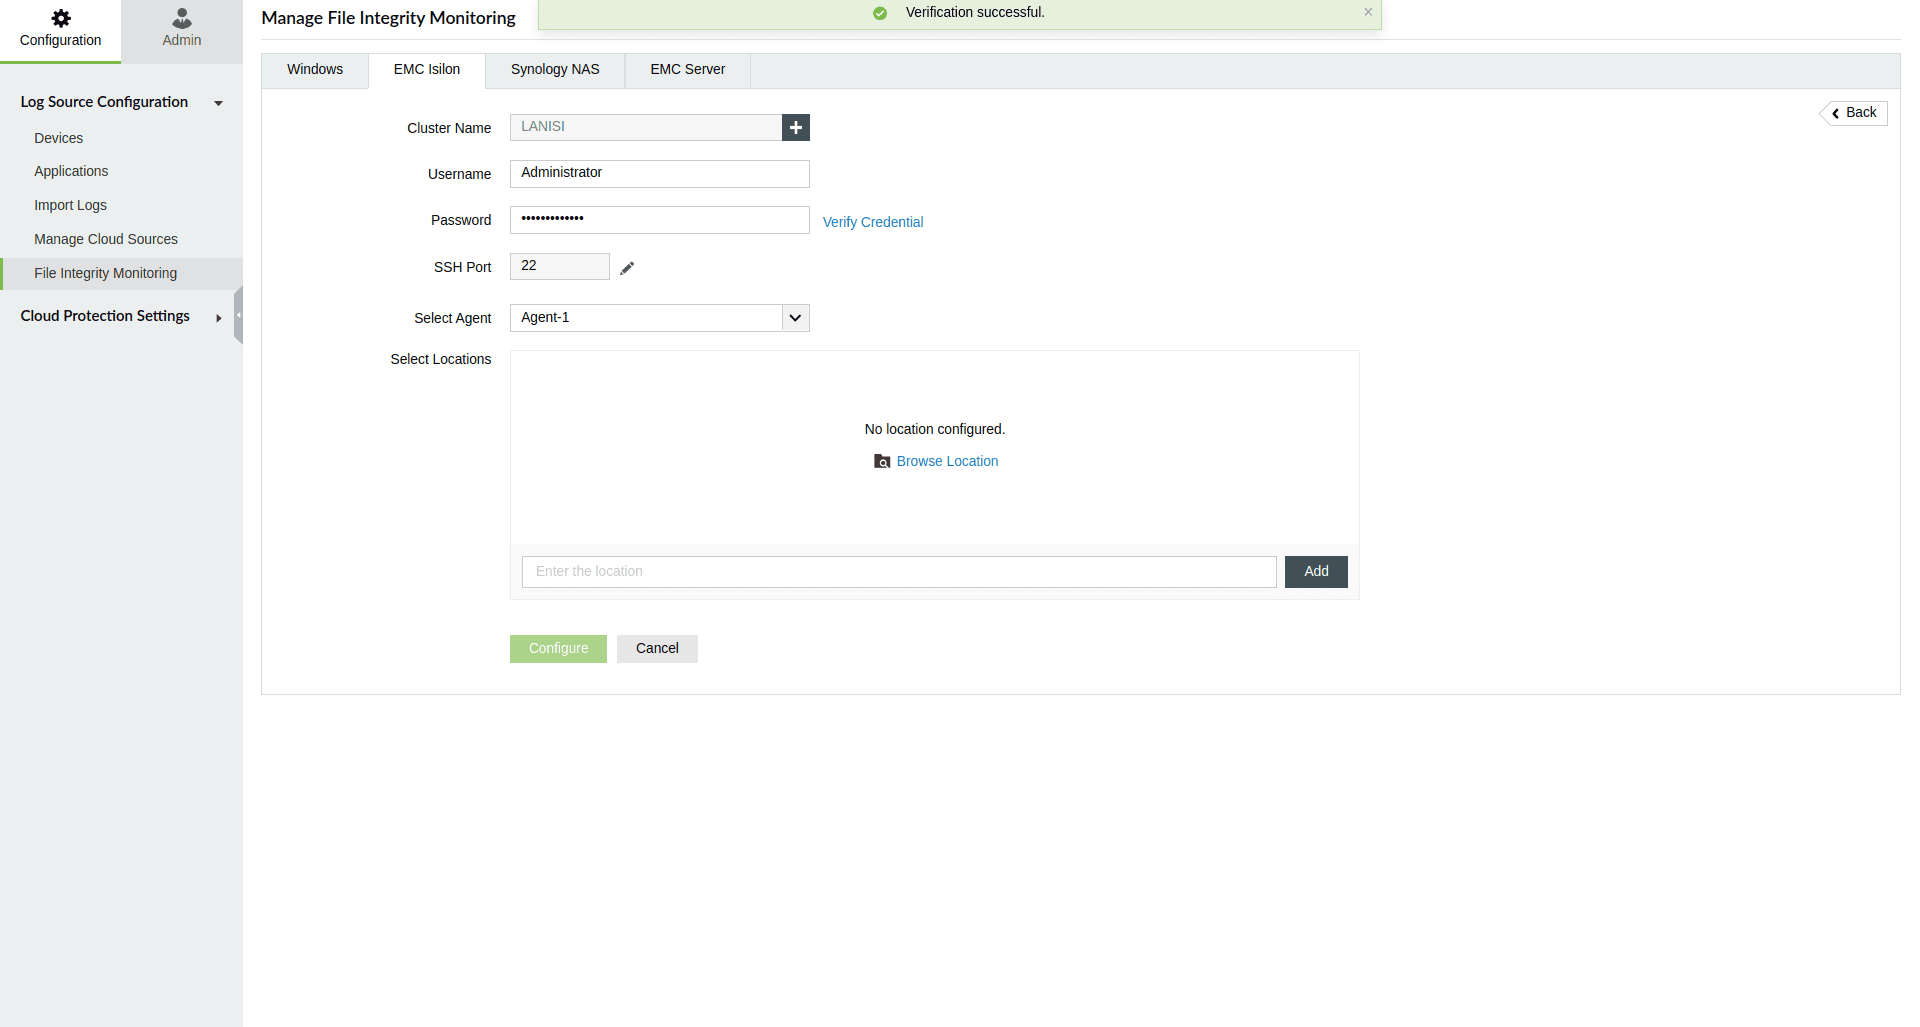1920x1027 pixels.
Task: Verify Credential for the cluster
Action: (872, 221)
